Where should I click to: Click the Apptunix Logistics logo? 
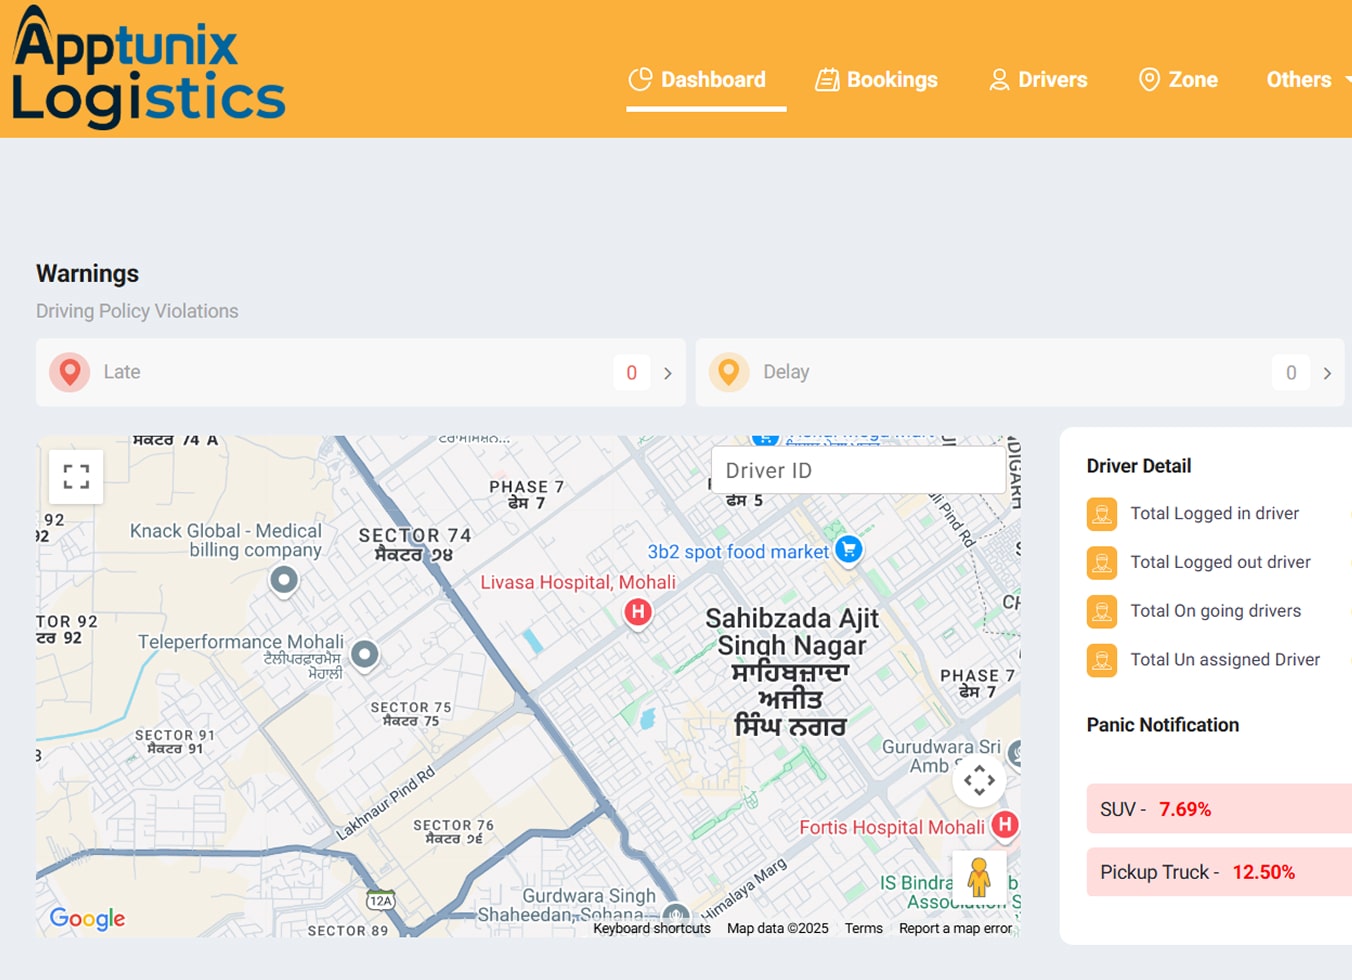point(148,68)
